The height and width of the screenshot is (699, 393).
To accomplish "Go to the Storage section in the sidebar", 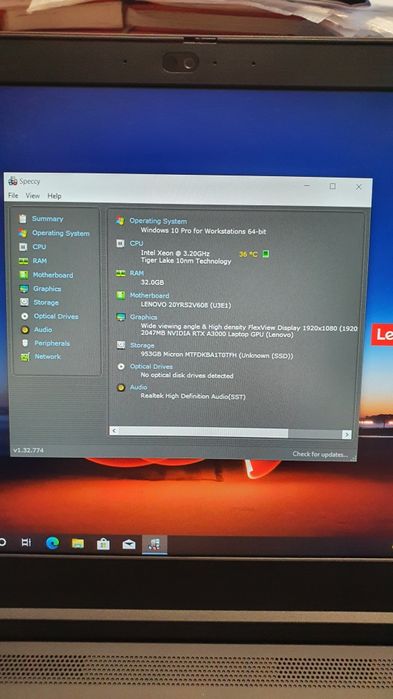I will (46, 302).
